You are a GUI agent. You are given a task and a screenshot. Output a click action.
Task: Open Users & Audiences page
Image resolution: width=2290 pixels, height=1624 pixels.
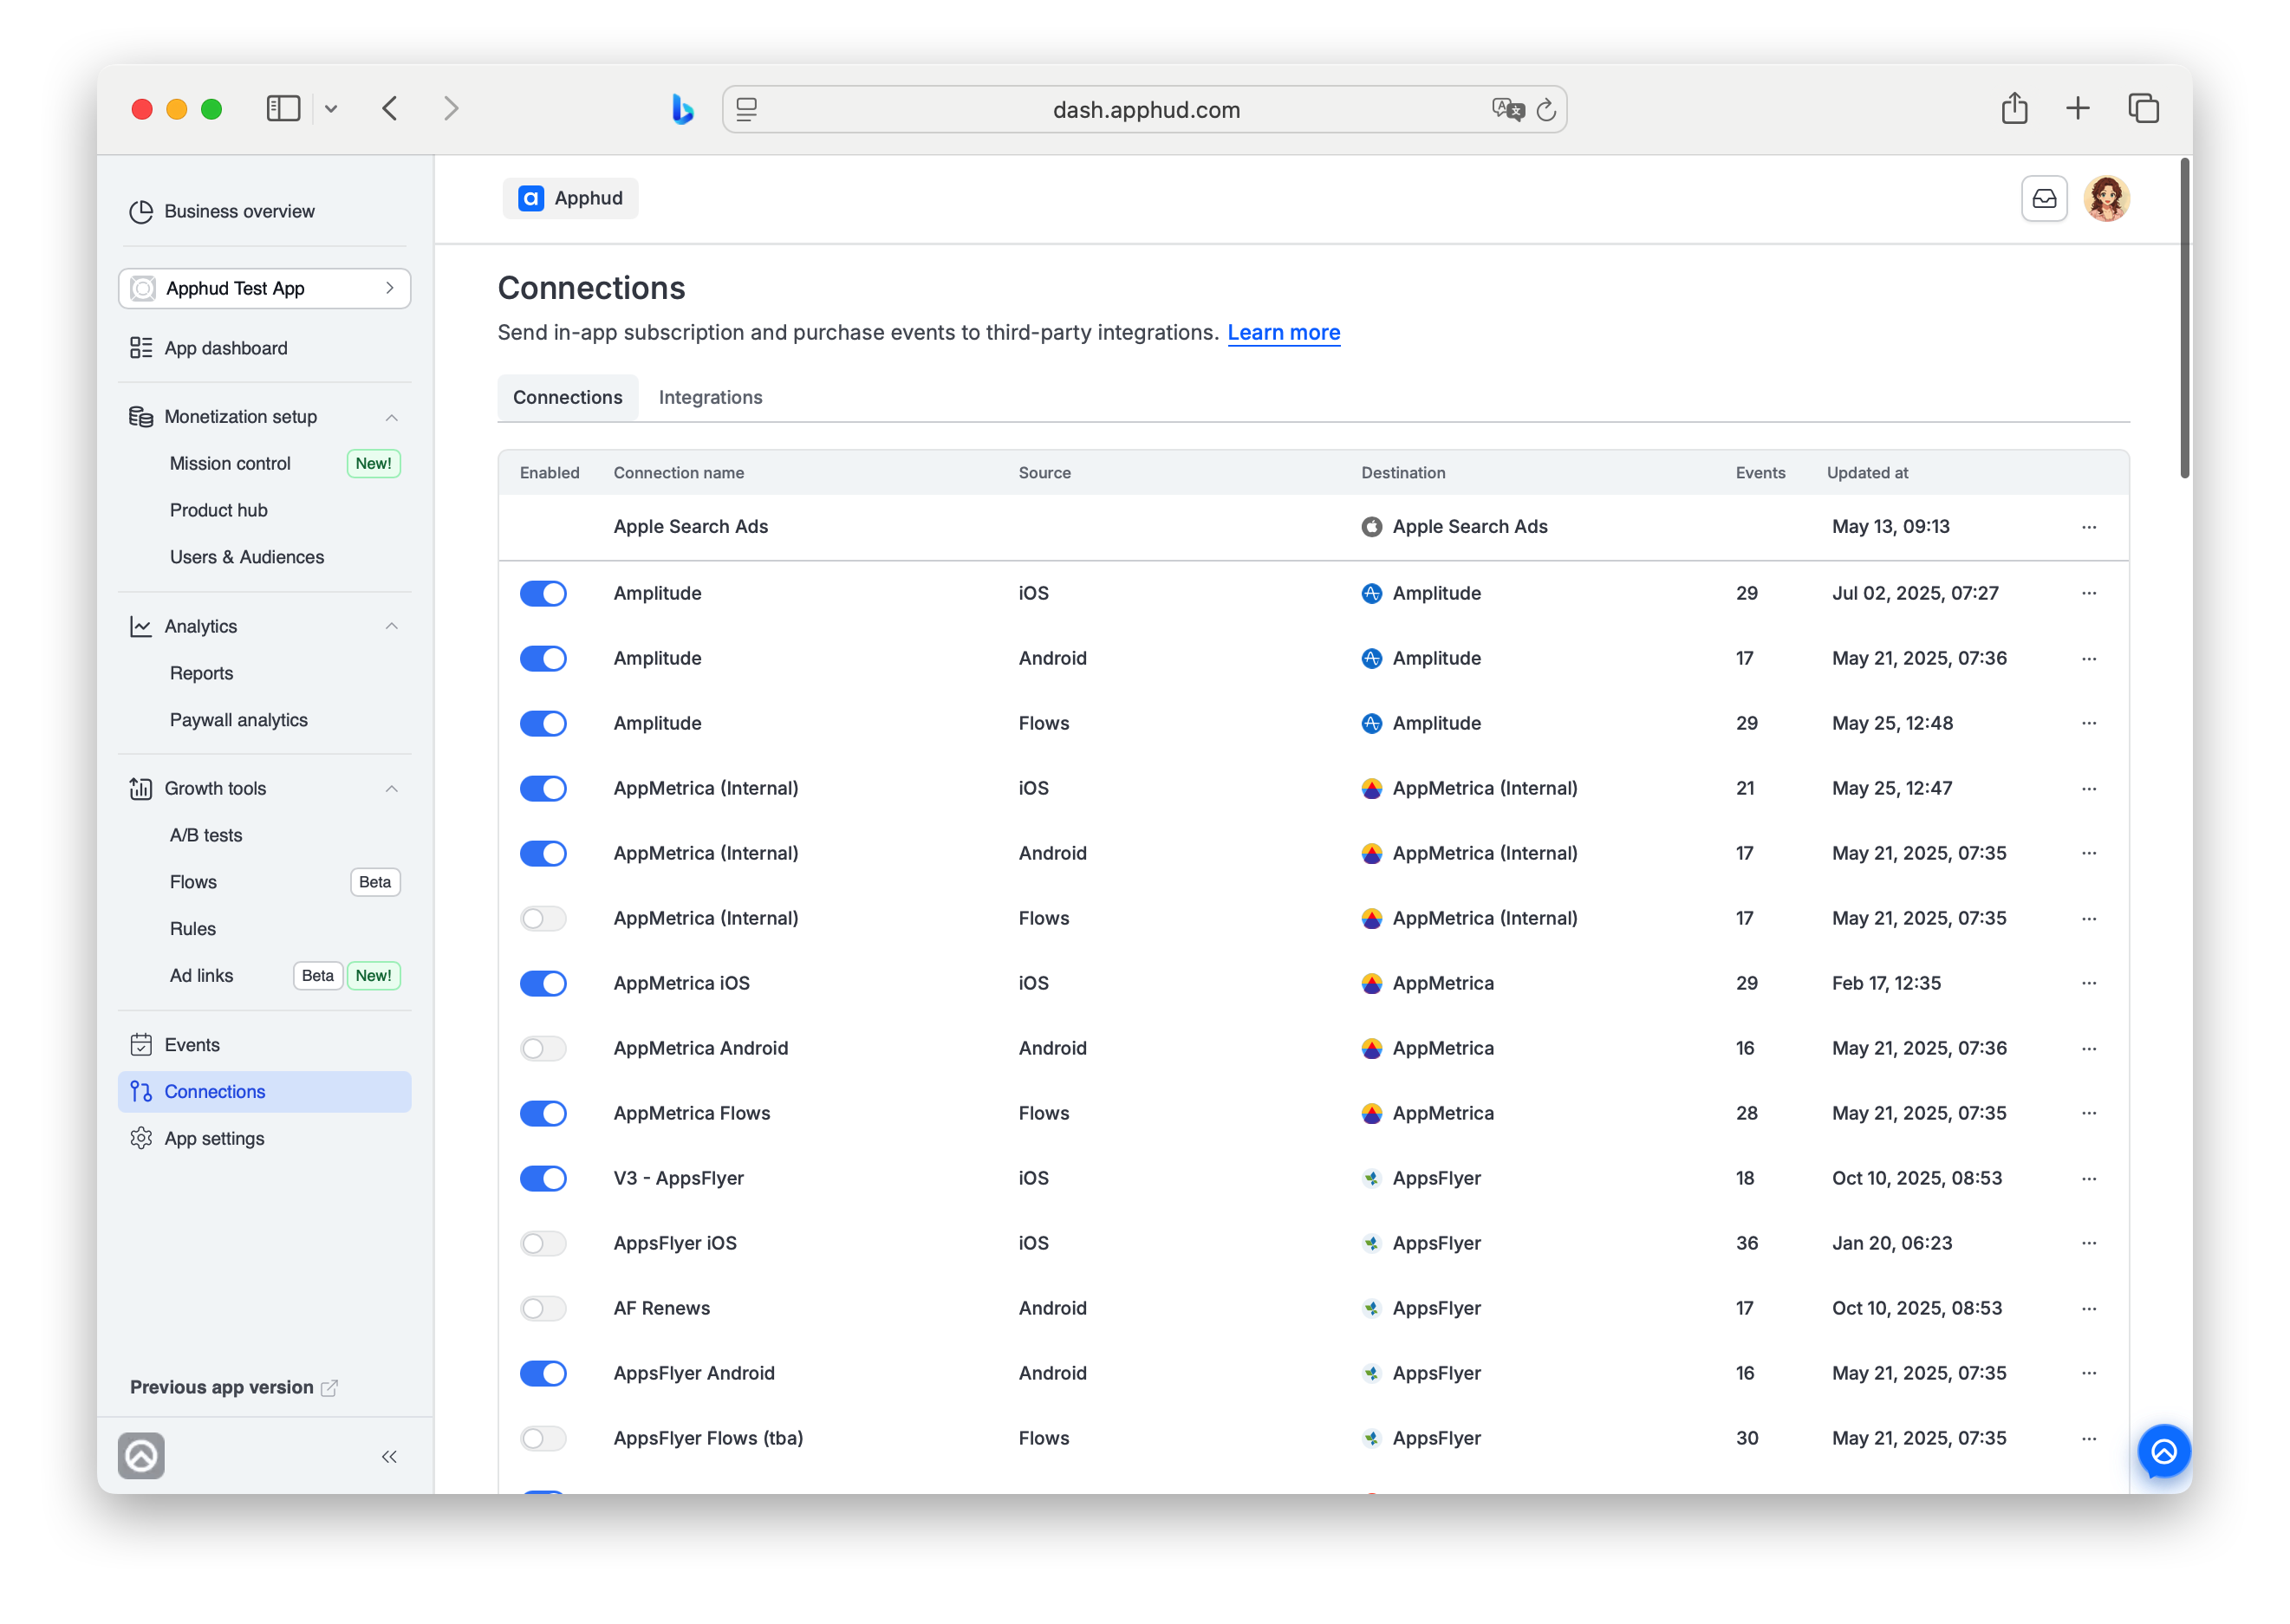(x=246, y=557)
